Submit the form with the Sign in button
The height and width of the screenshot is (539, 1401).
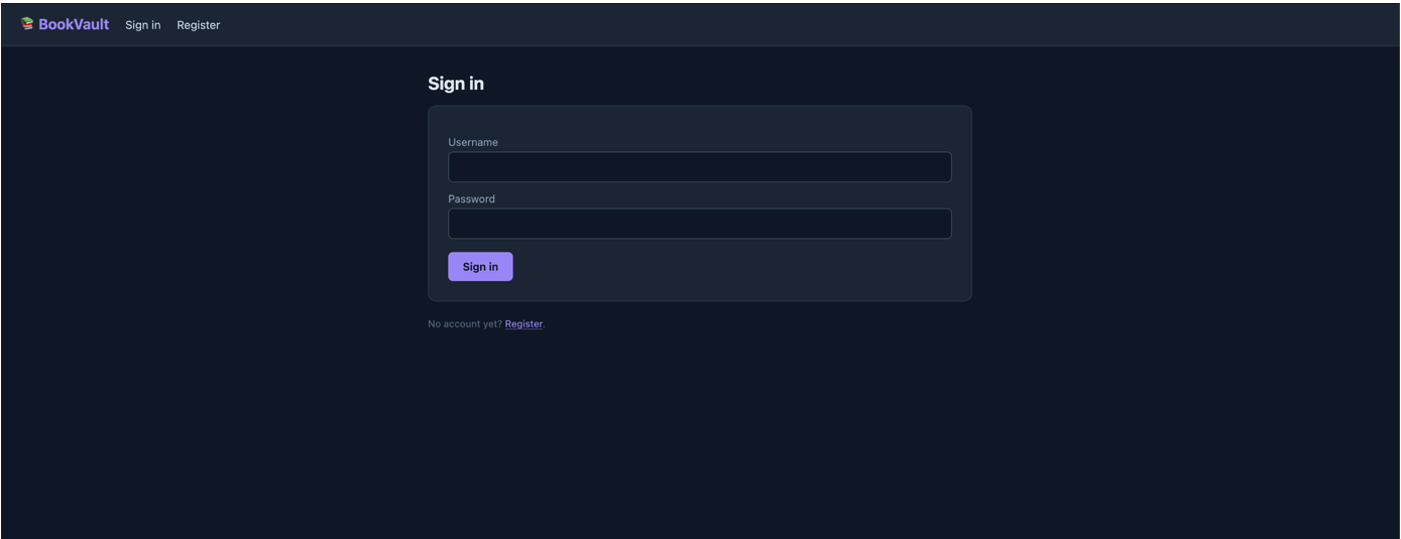coord(480,267)
